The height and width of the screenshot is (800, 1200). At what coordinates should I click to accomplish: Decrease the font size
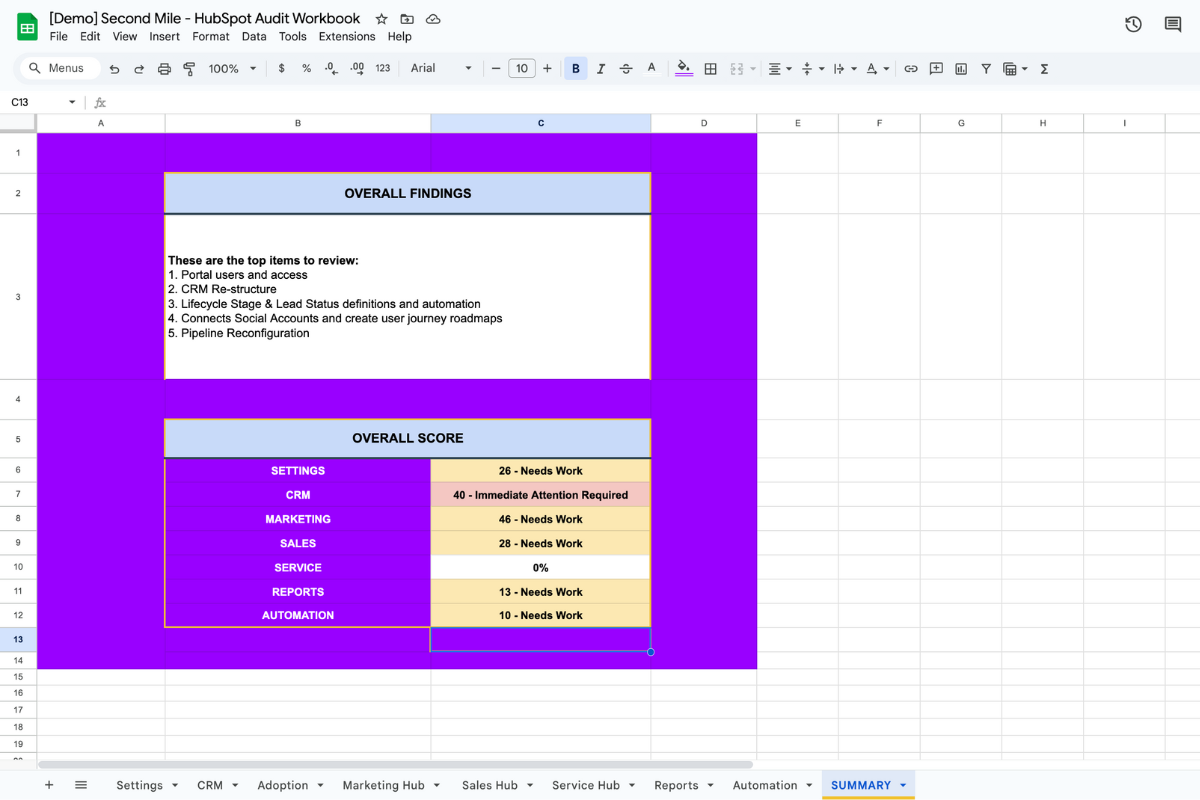click(x=495, y=69)
